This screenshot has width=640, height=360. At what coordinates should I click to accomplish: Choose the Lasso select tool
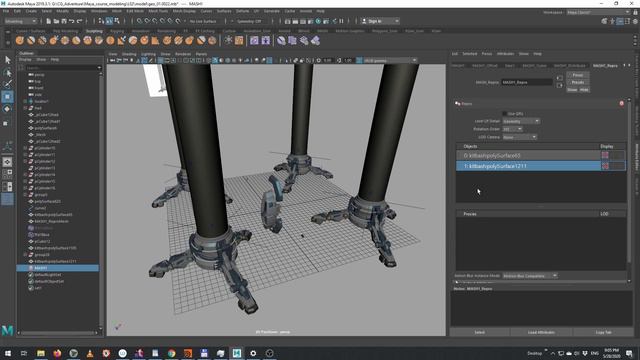(7, 72)
